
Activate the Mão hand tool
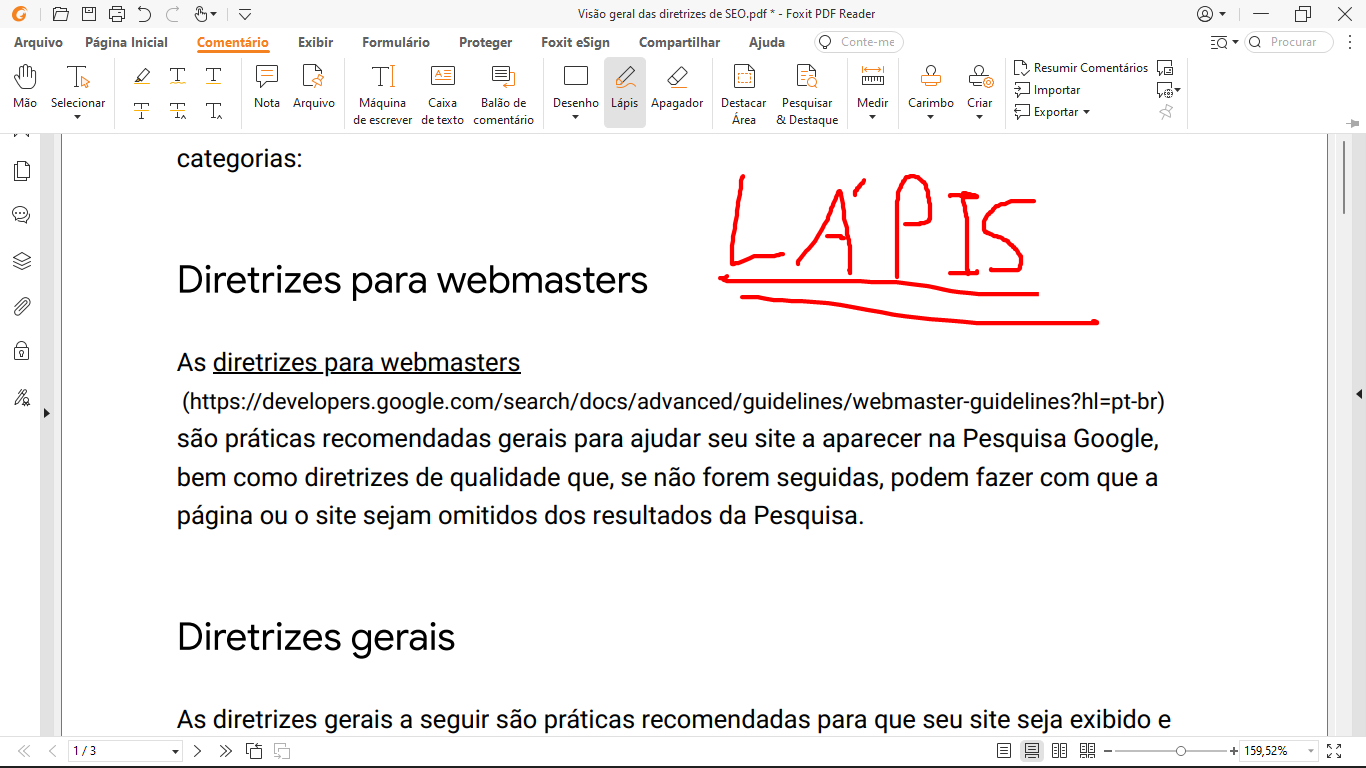(x=25, y=91)
